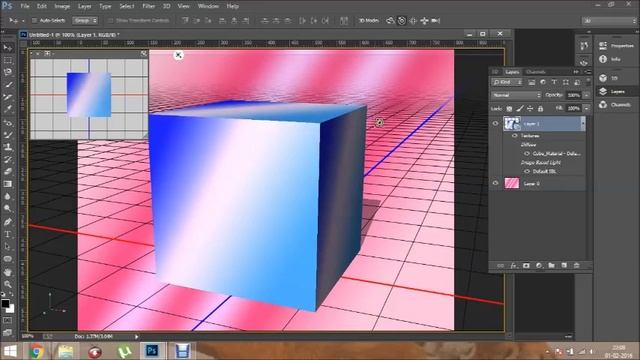Image resolution: width=640 pixels, height=360 pixels.
Task: Select the Gradient tool
Action: tap(7, 184)
